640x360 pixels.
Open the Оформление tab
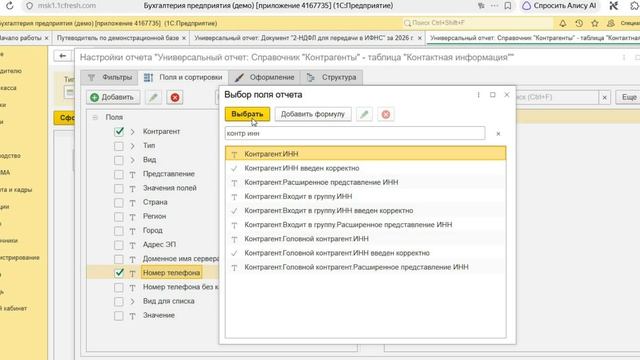[264, 77]
